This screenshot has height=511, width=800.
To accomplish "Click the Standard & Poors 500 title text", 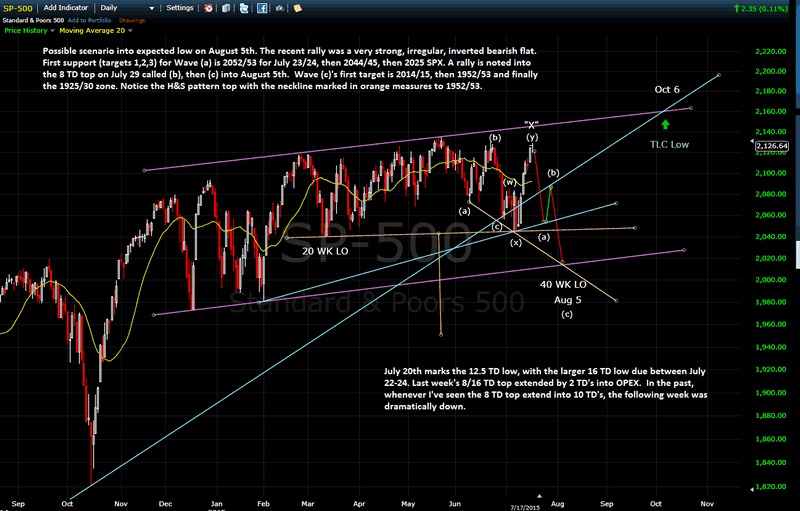I will click(33, 20).
